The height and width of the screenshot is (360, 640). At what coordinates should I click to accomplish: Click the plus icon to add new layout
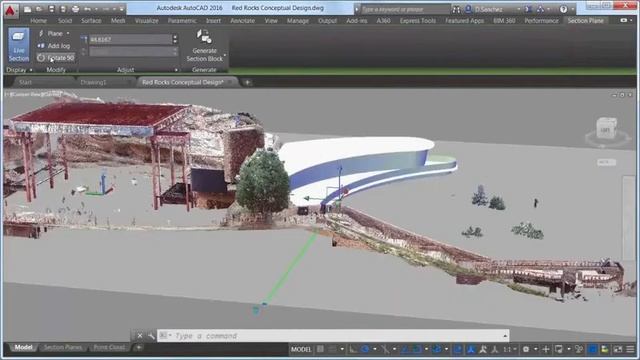(139, 348)
